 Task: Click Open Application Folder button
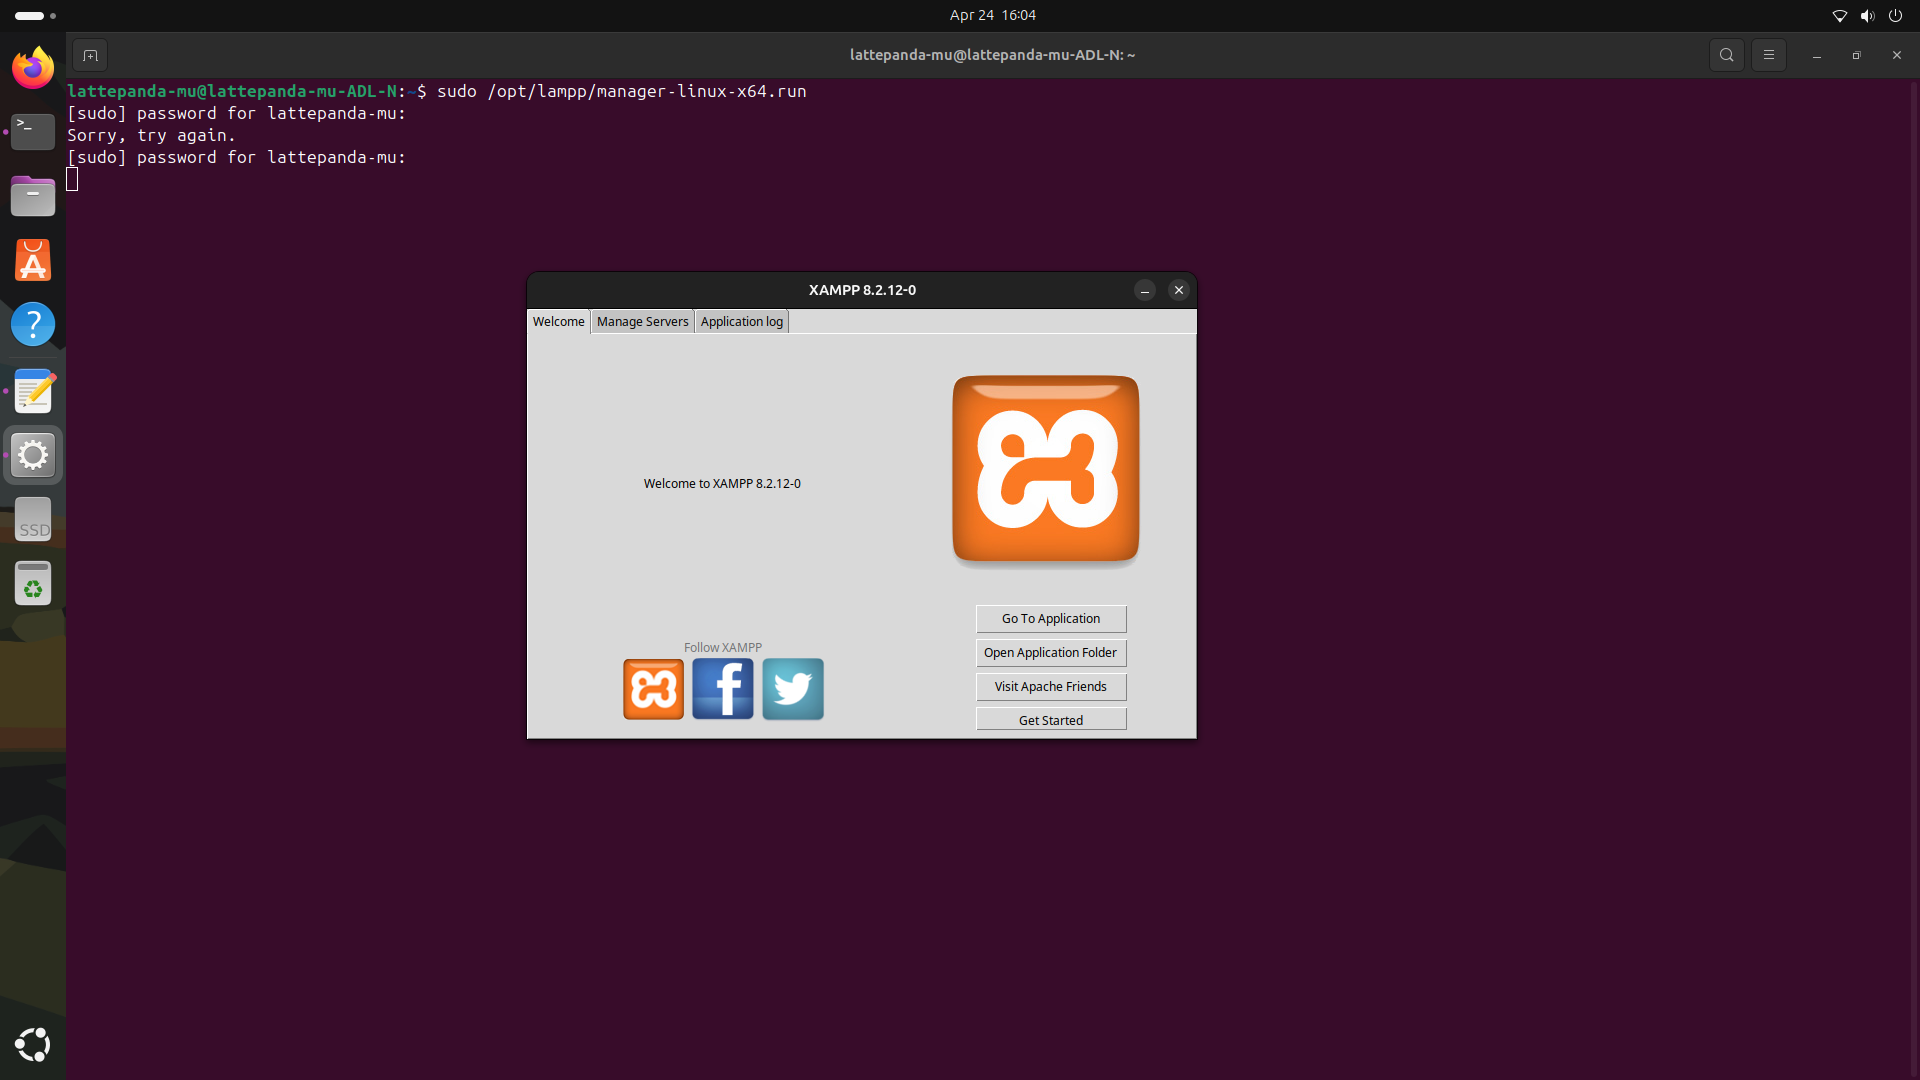pyautogui.click(x=1050, y=653)
